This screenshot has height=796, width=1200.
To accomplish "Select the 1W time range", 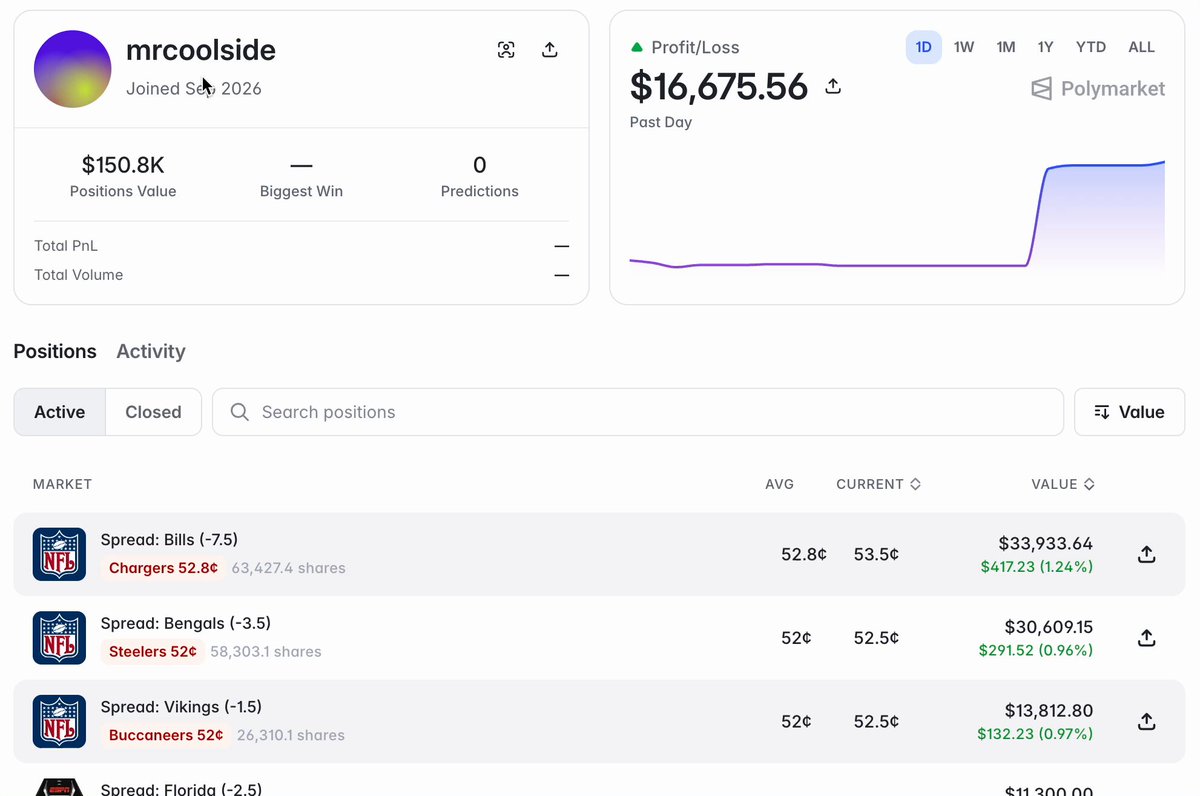I will (x=964, y=47).
